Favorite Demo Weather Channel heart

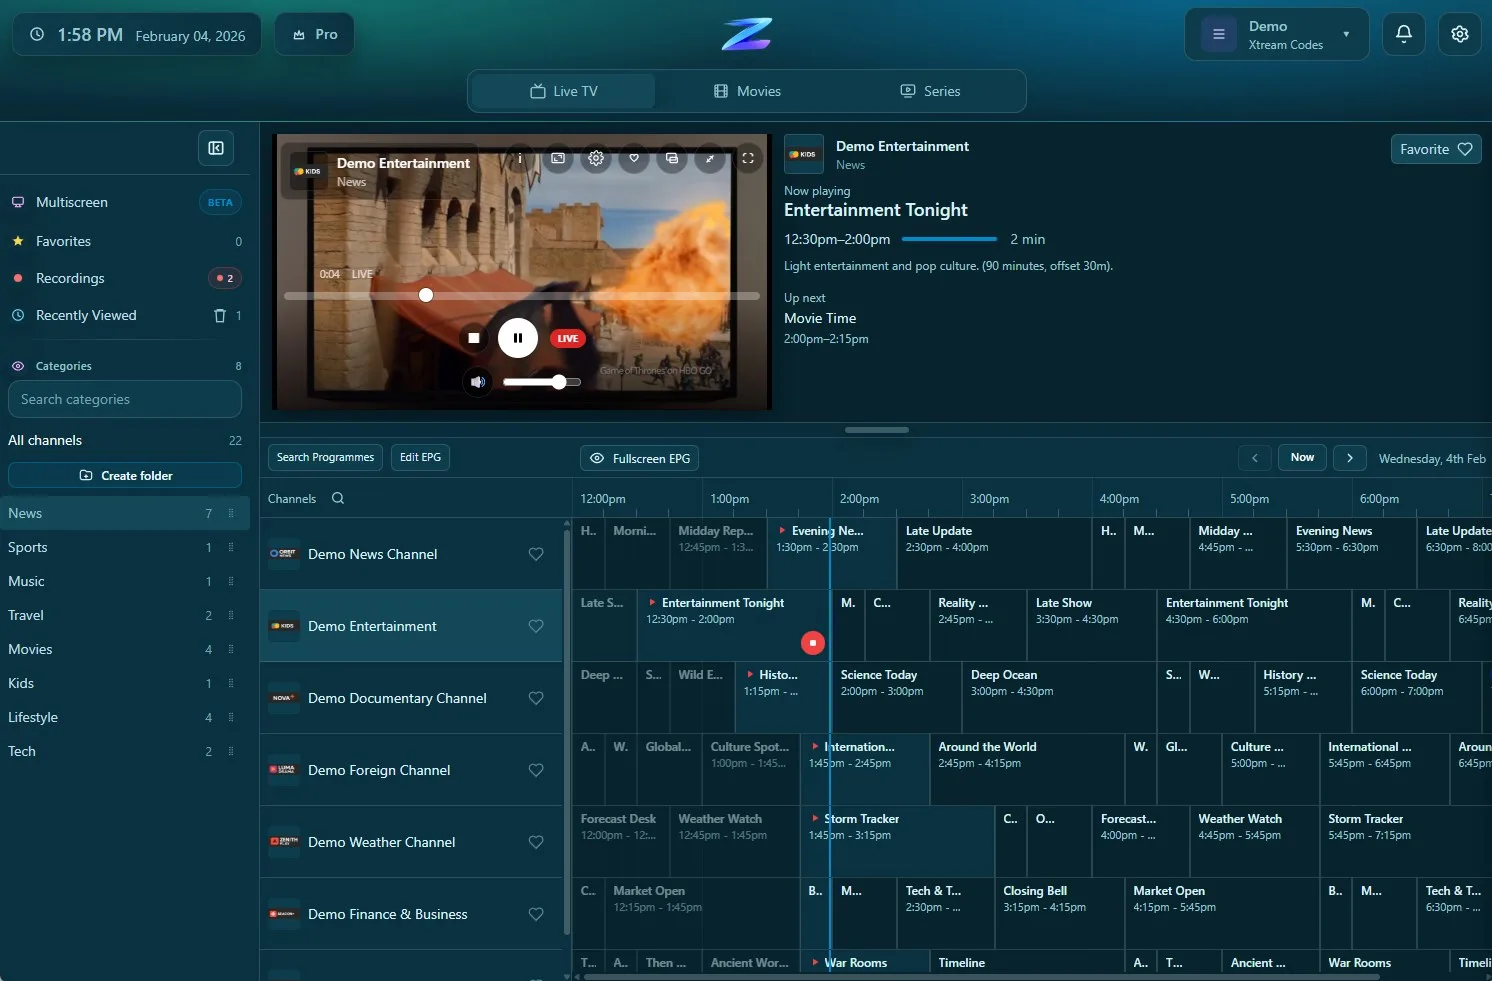point(536,842)
